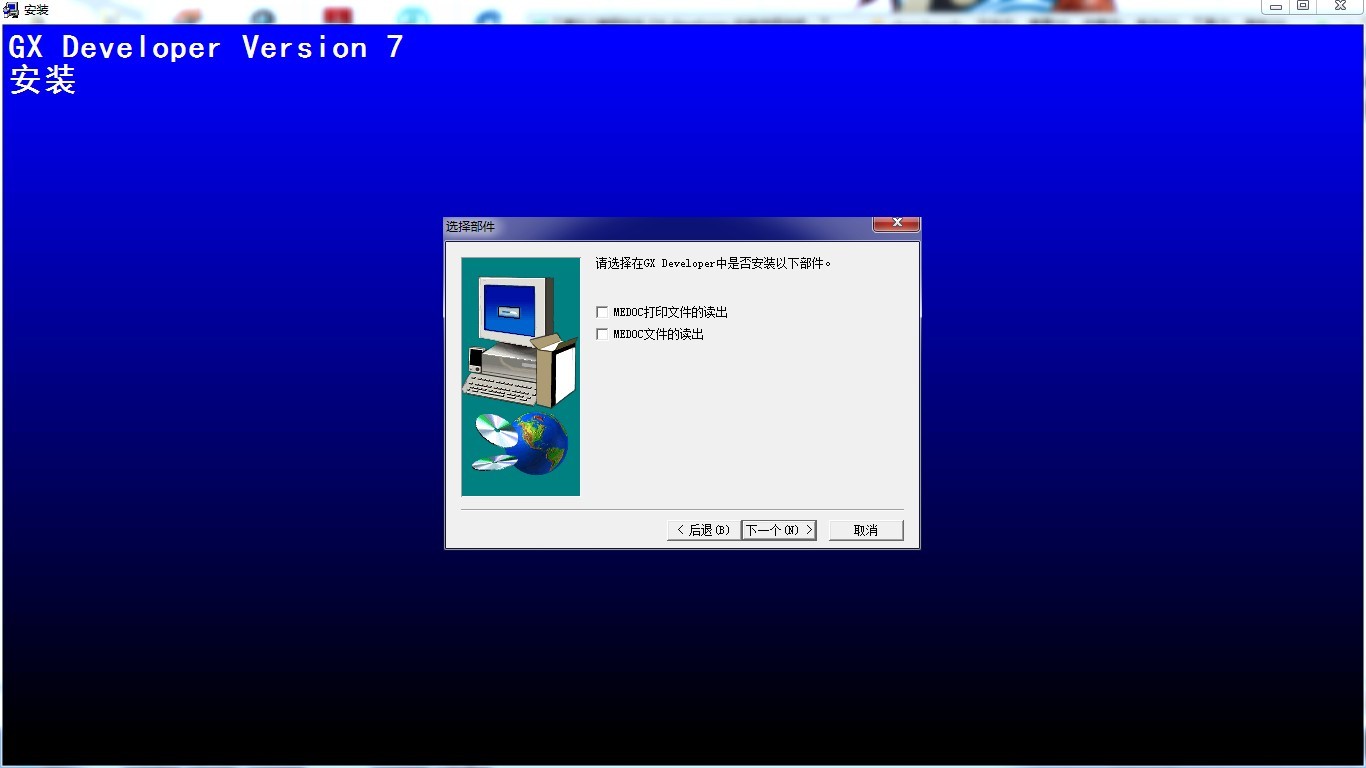
Task: Click the blue globe graphic
Action: coord(542,443)
